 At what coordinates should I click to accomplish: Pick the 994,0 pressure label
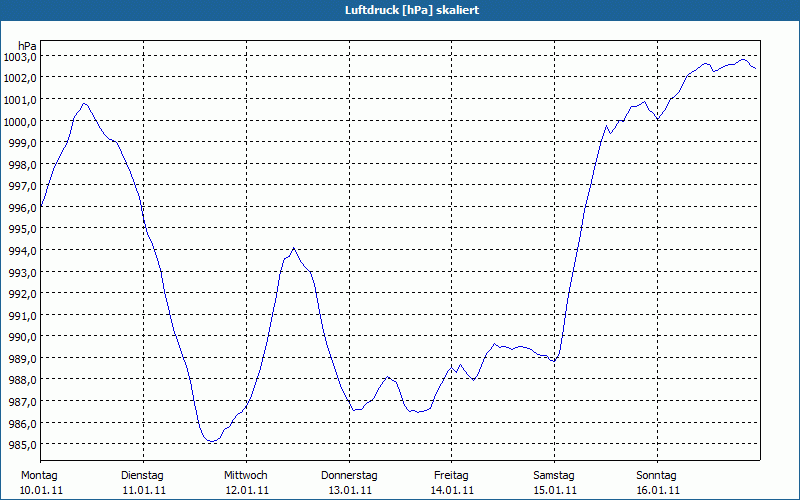(22, 251)
